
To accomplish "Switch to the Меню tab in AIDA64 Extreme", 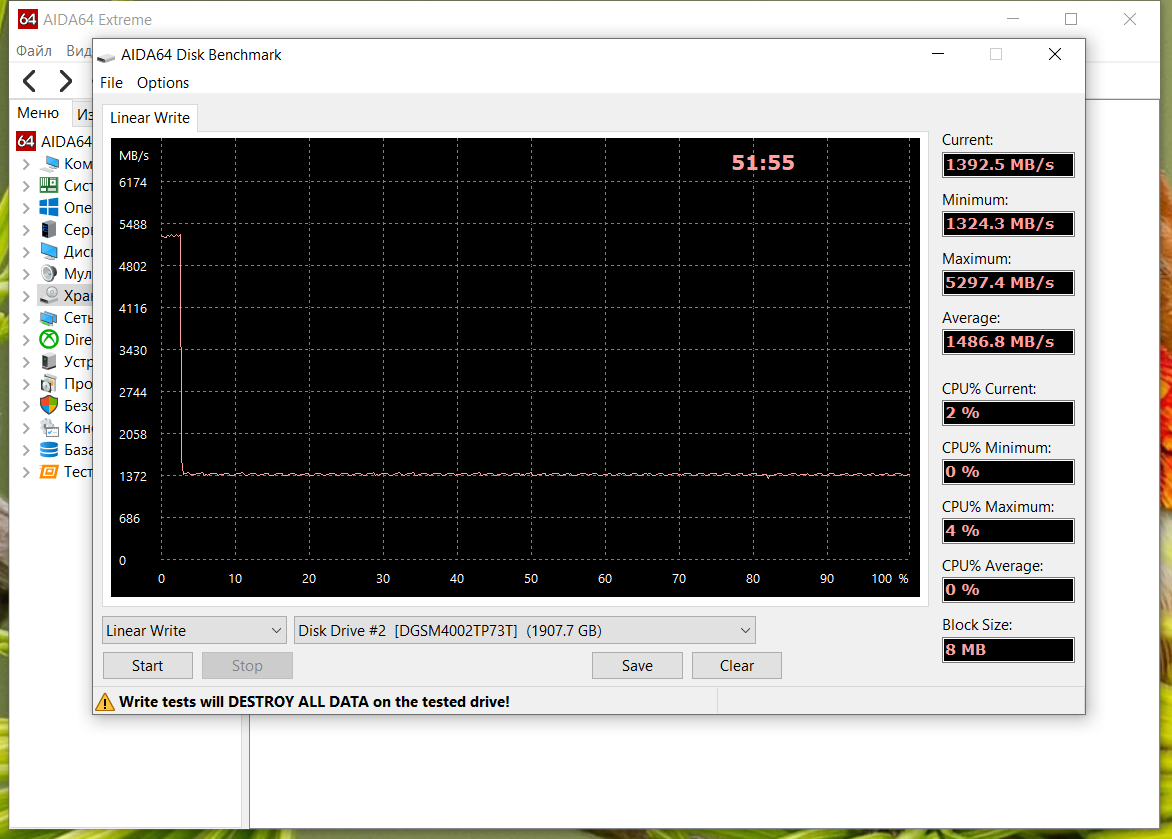I will [38, 113].
